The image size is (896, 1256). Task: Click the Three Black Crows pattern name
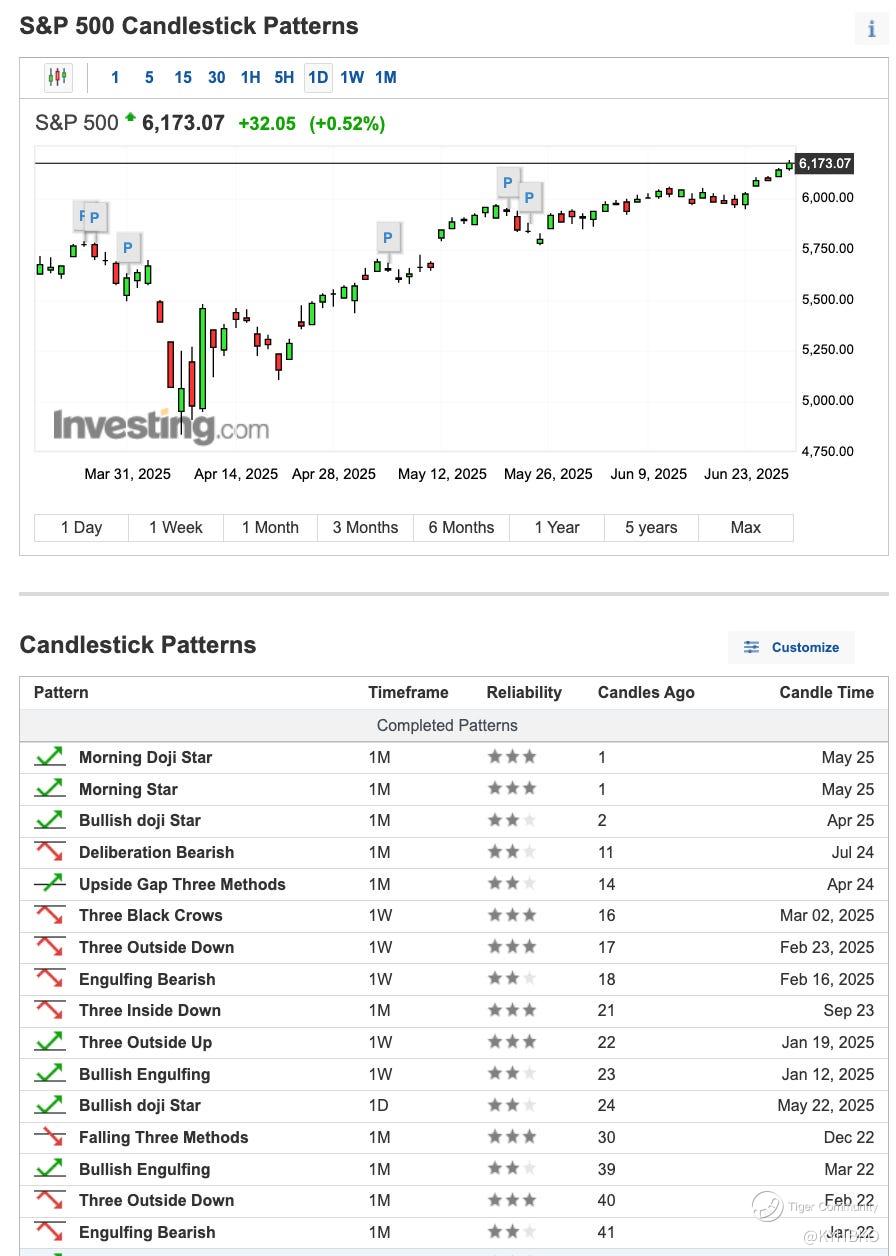coord(151,915)
